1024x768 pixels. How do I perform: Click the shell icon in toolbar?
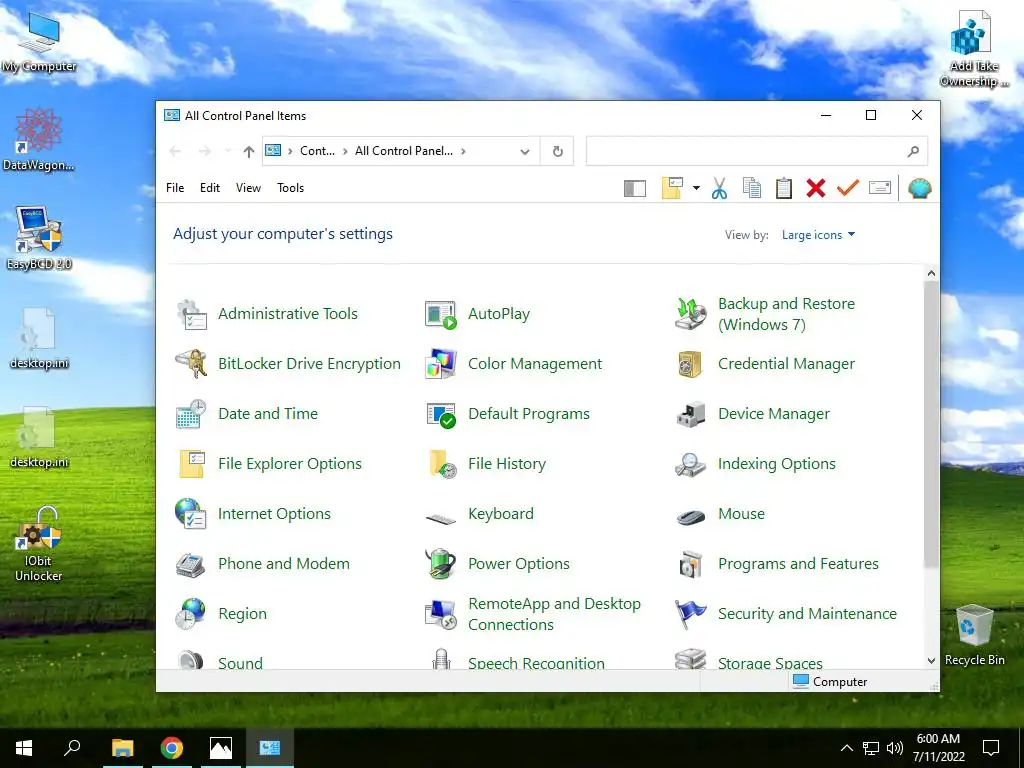(x=920, y=189)
